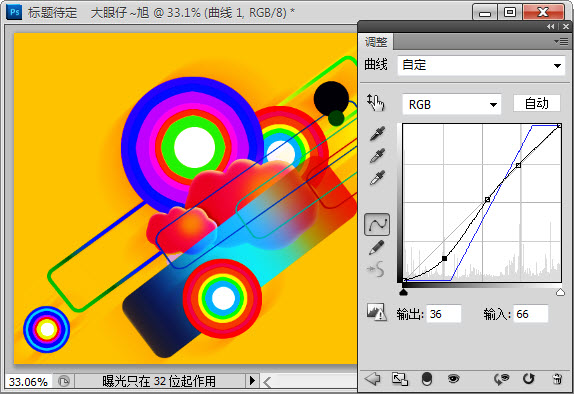Viewport: 574px width, 394px height.
Task: Select the edit points curve tool
Action: (377, 224)
